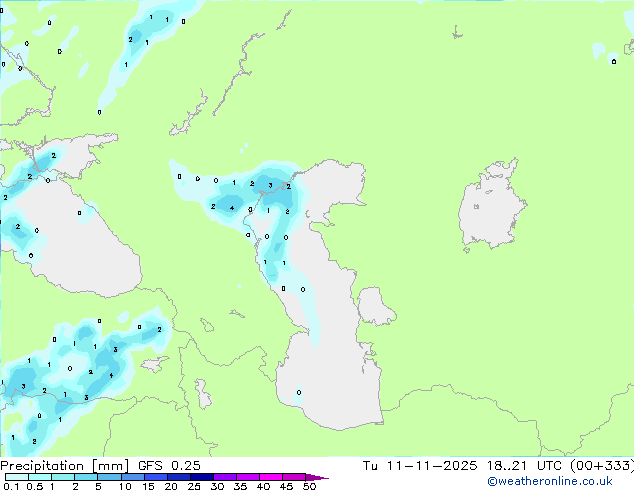Viewport: 634px width, 490px height.
Task: Click the legend label '50'
Action: [309, 486]
